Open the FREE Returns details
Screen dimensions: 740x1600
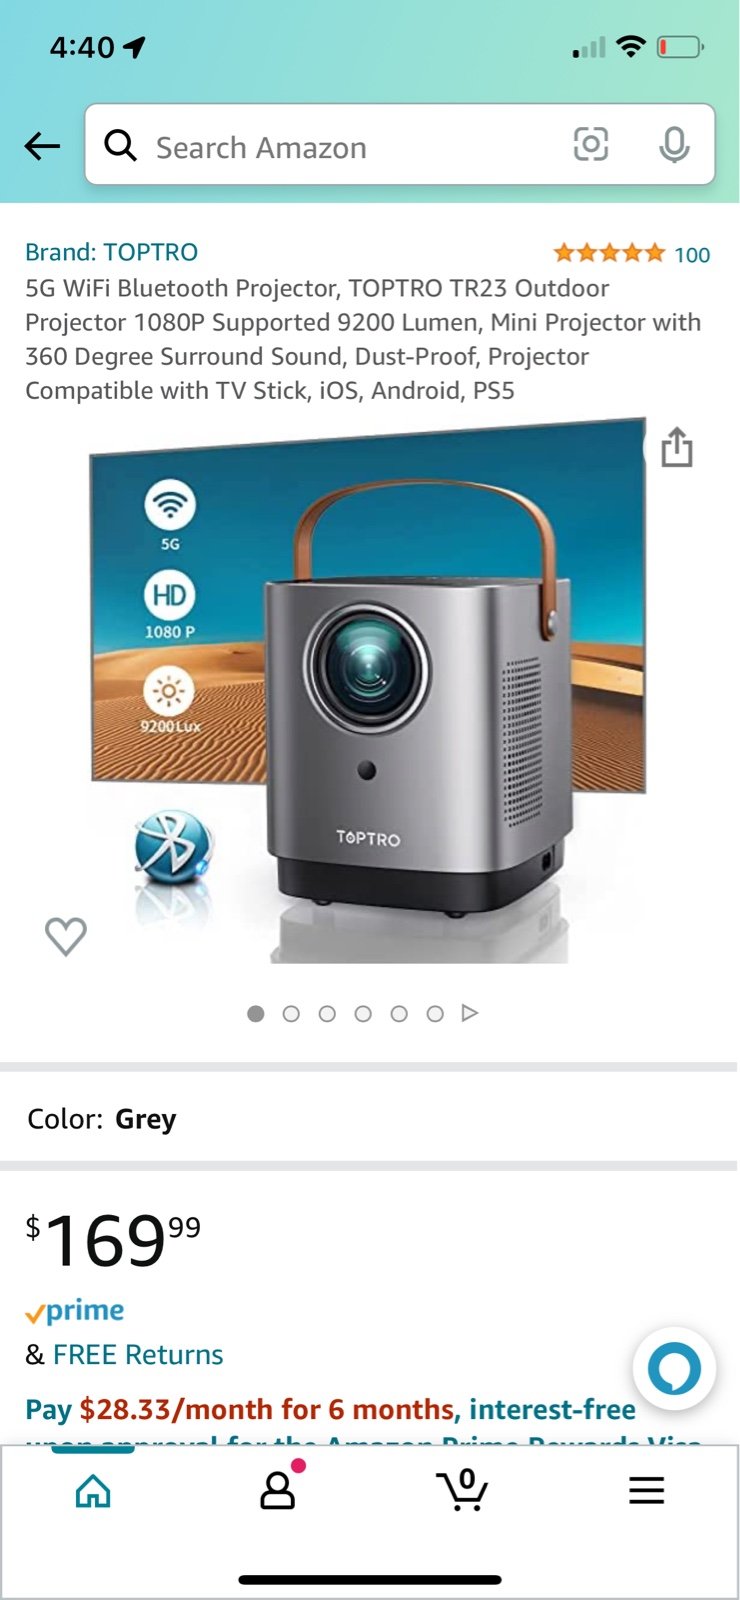[x=138, y=1354]
